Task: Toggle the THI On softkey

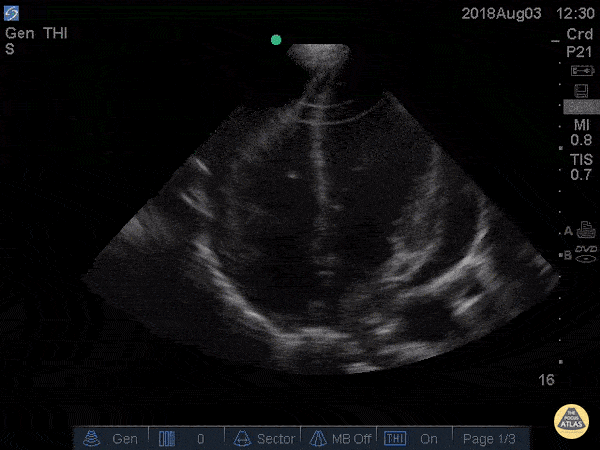Action: click(415, 439)
